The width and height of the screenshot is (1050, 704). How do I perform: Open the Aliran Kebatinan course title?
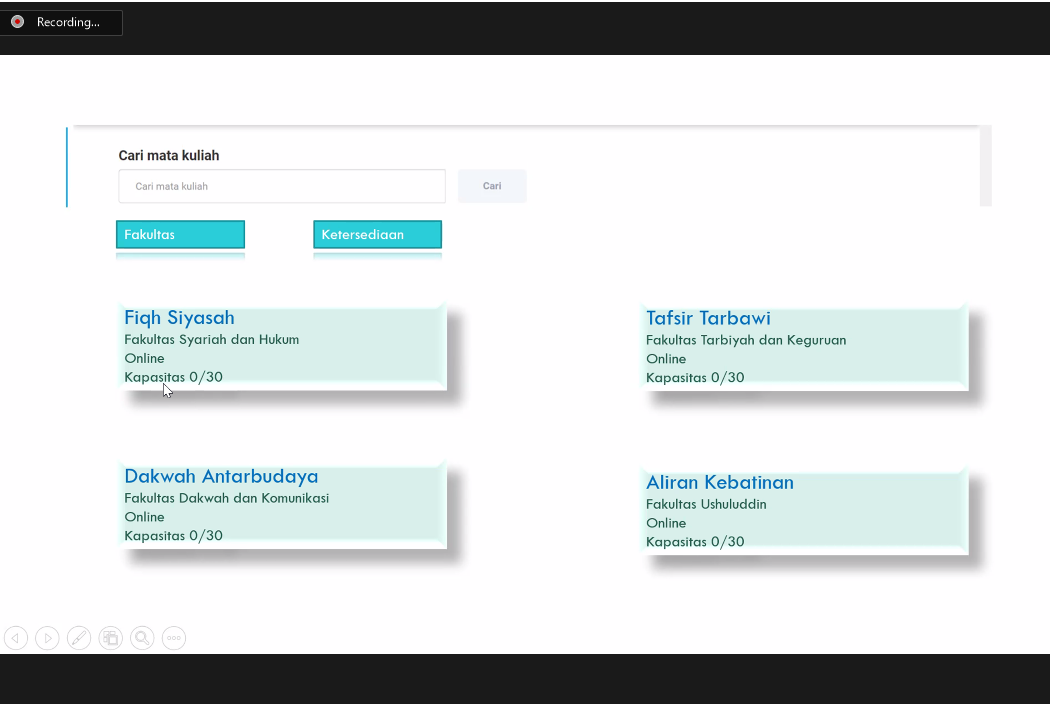(720, 483)
